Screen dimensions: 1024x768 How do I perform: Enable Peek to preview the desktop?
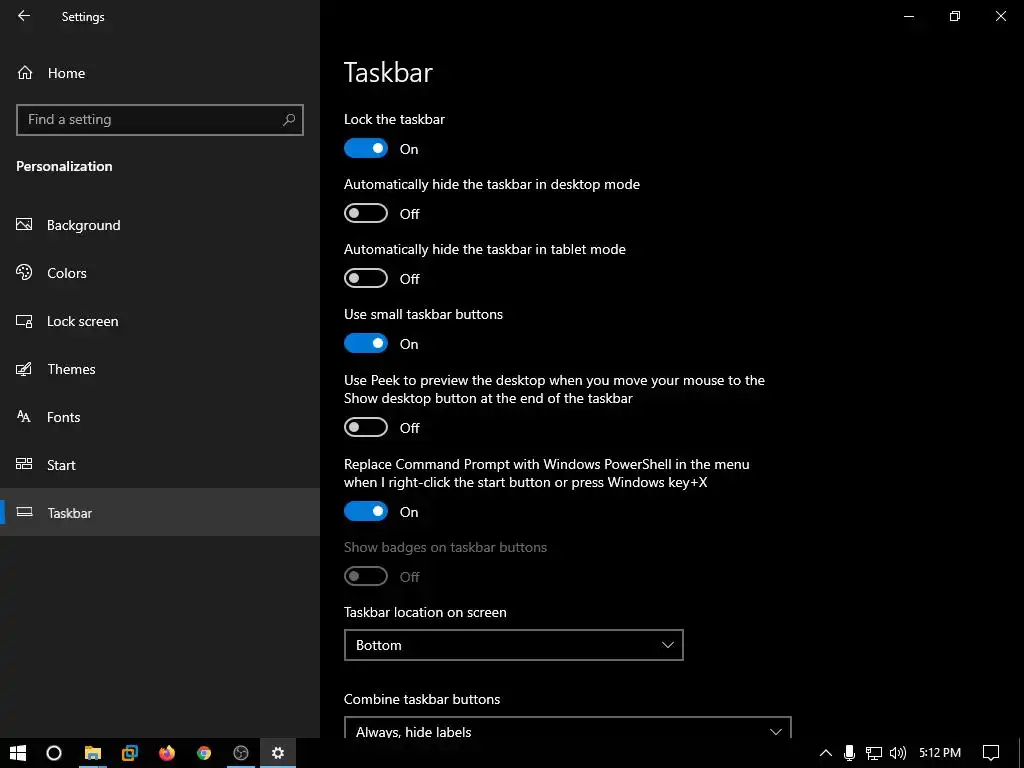point(366,427)
